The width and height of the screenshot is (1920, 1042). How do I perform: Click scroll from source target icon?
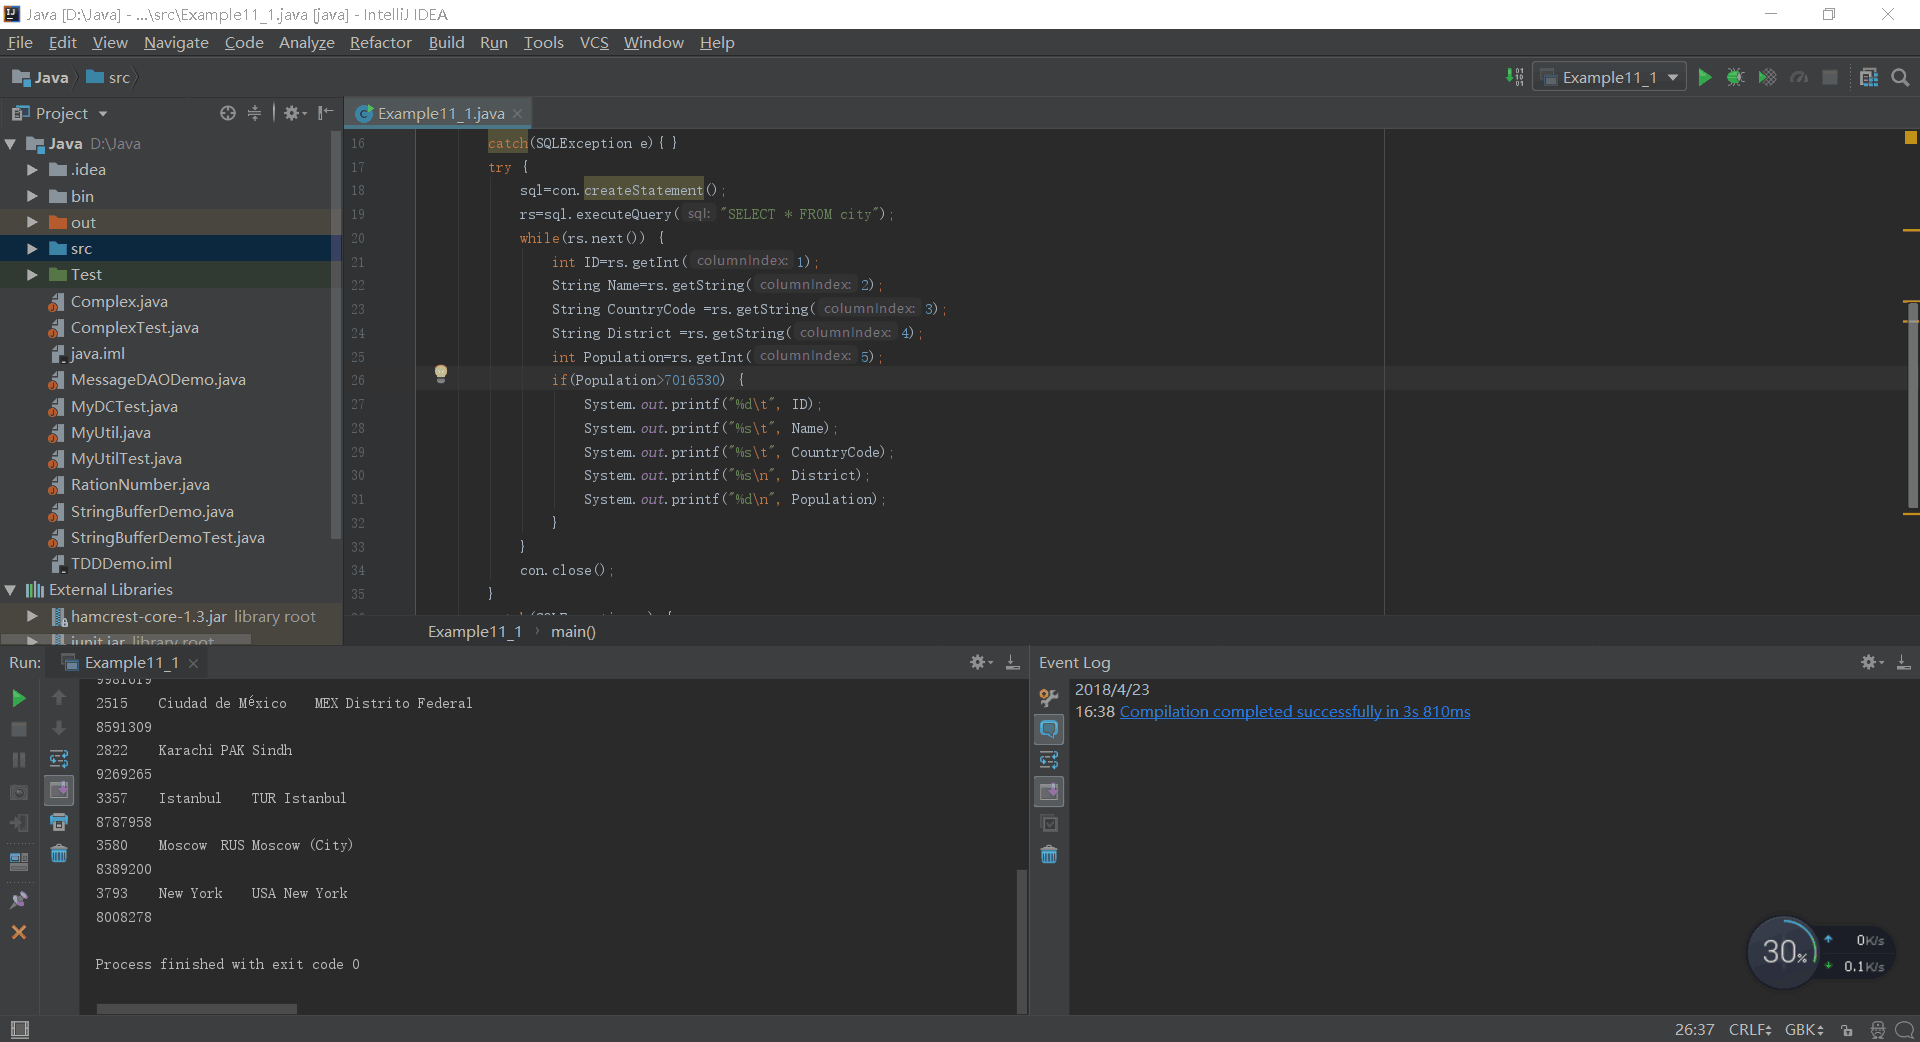[228, 113]
